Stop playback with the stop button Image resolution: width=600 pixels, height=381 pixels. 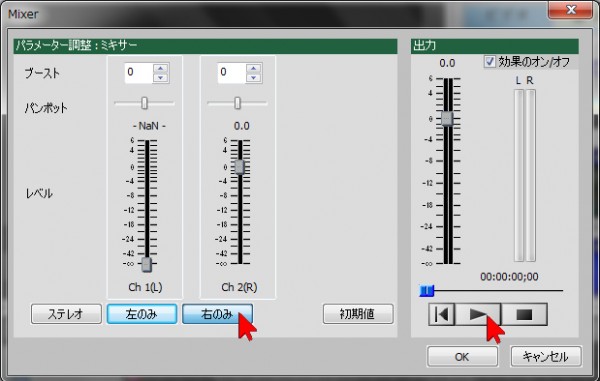click(524, 314)
